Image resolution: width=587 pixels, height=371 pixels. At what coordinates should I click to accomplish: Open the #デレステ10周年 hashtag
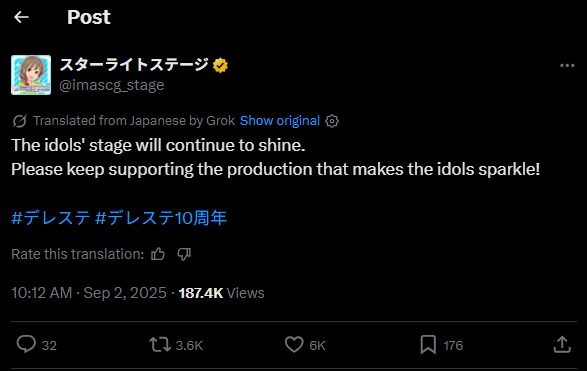(x=161, y=218)
